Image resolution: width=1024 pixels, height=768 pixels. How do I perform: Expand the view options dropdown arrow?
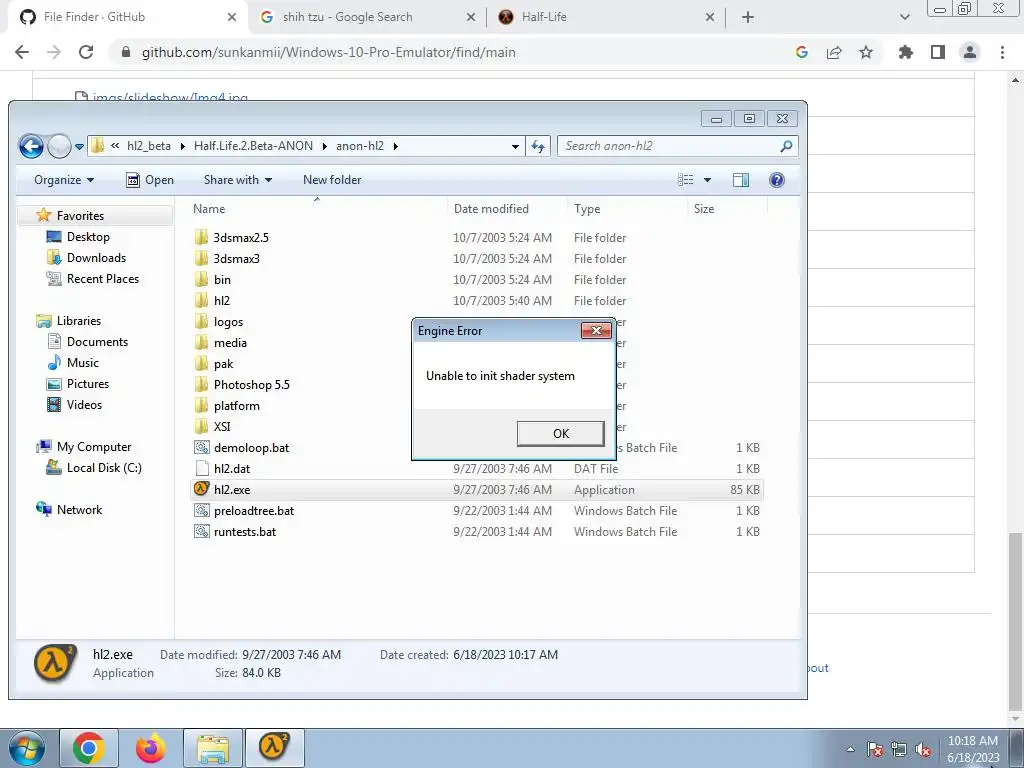tap(707, 180)
